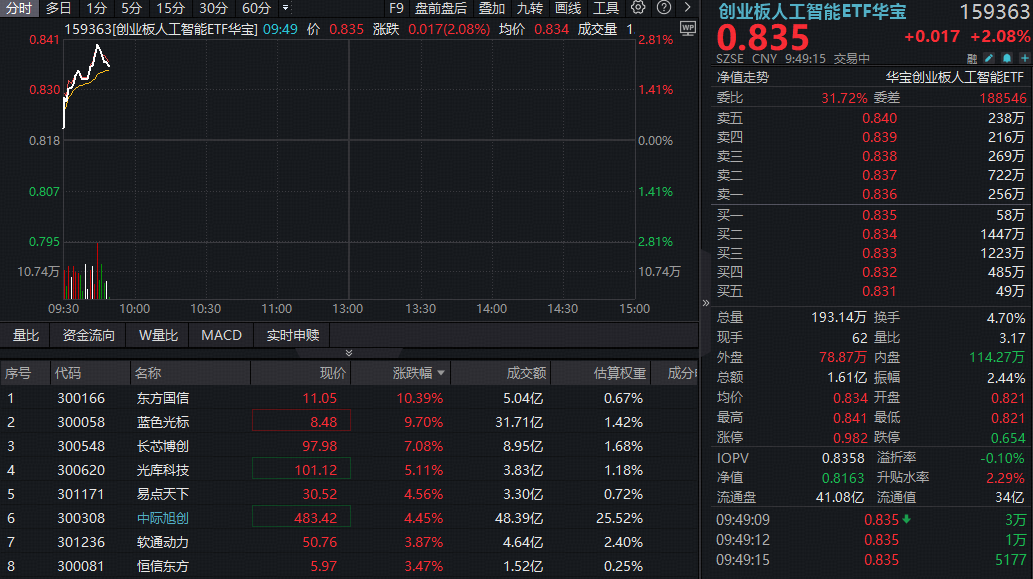The image size is (1033, 579).
Task: Open the 资金流向 fund flow tab
Action: 87,335
